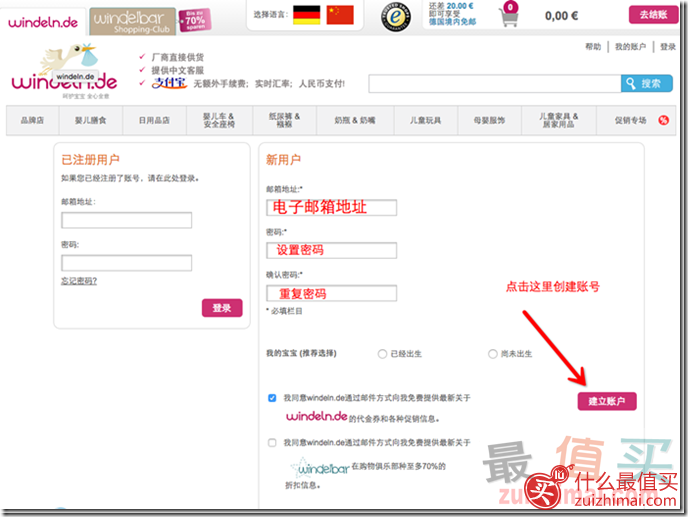This screenshot has width=688, height=517.
Task: Click the 忘记密码? link
Action: 79,281
